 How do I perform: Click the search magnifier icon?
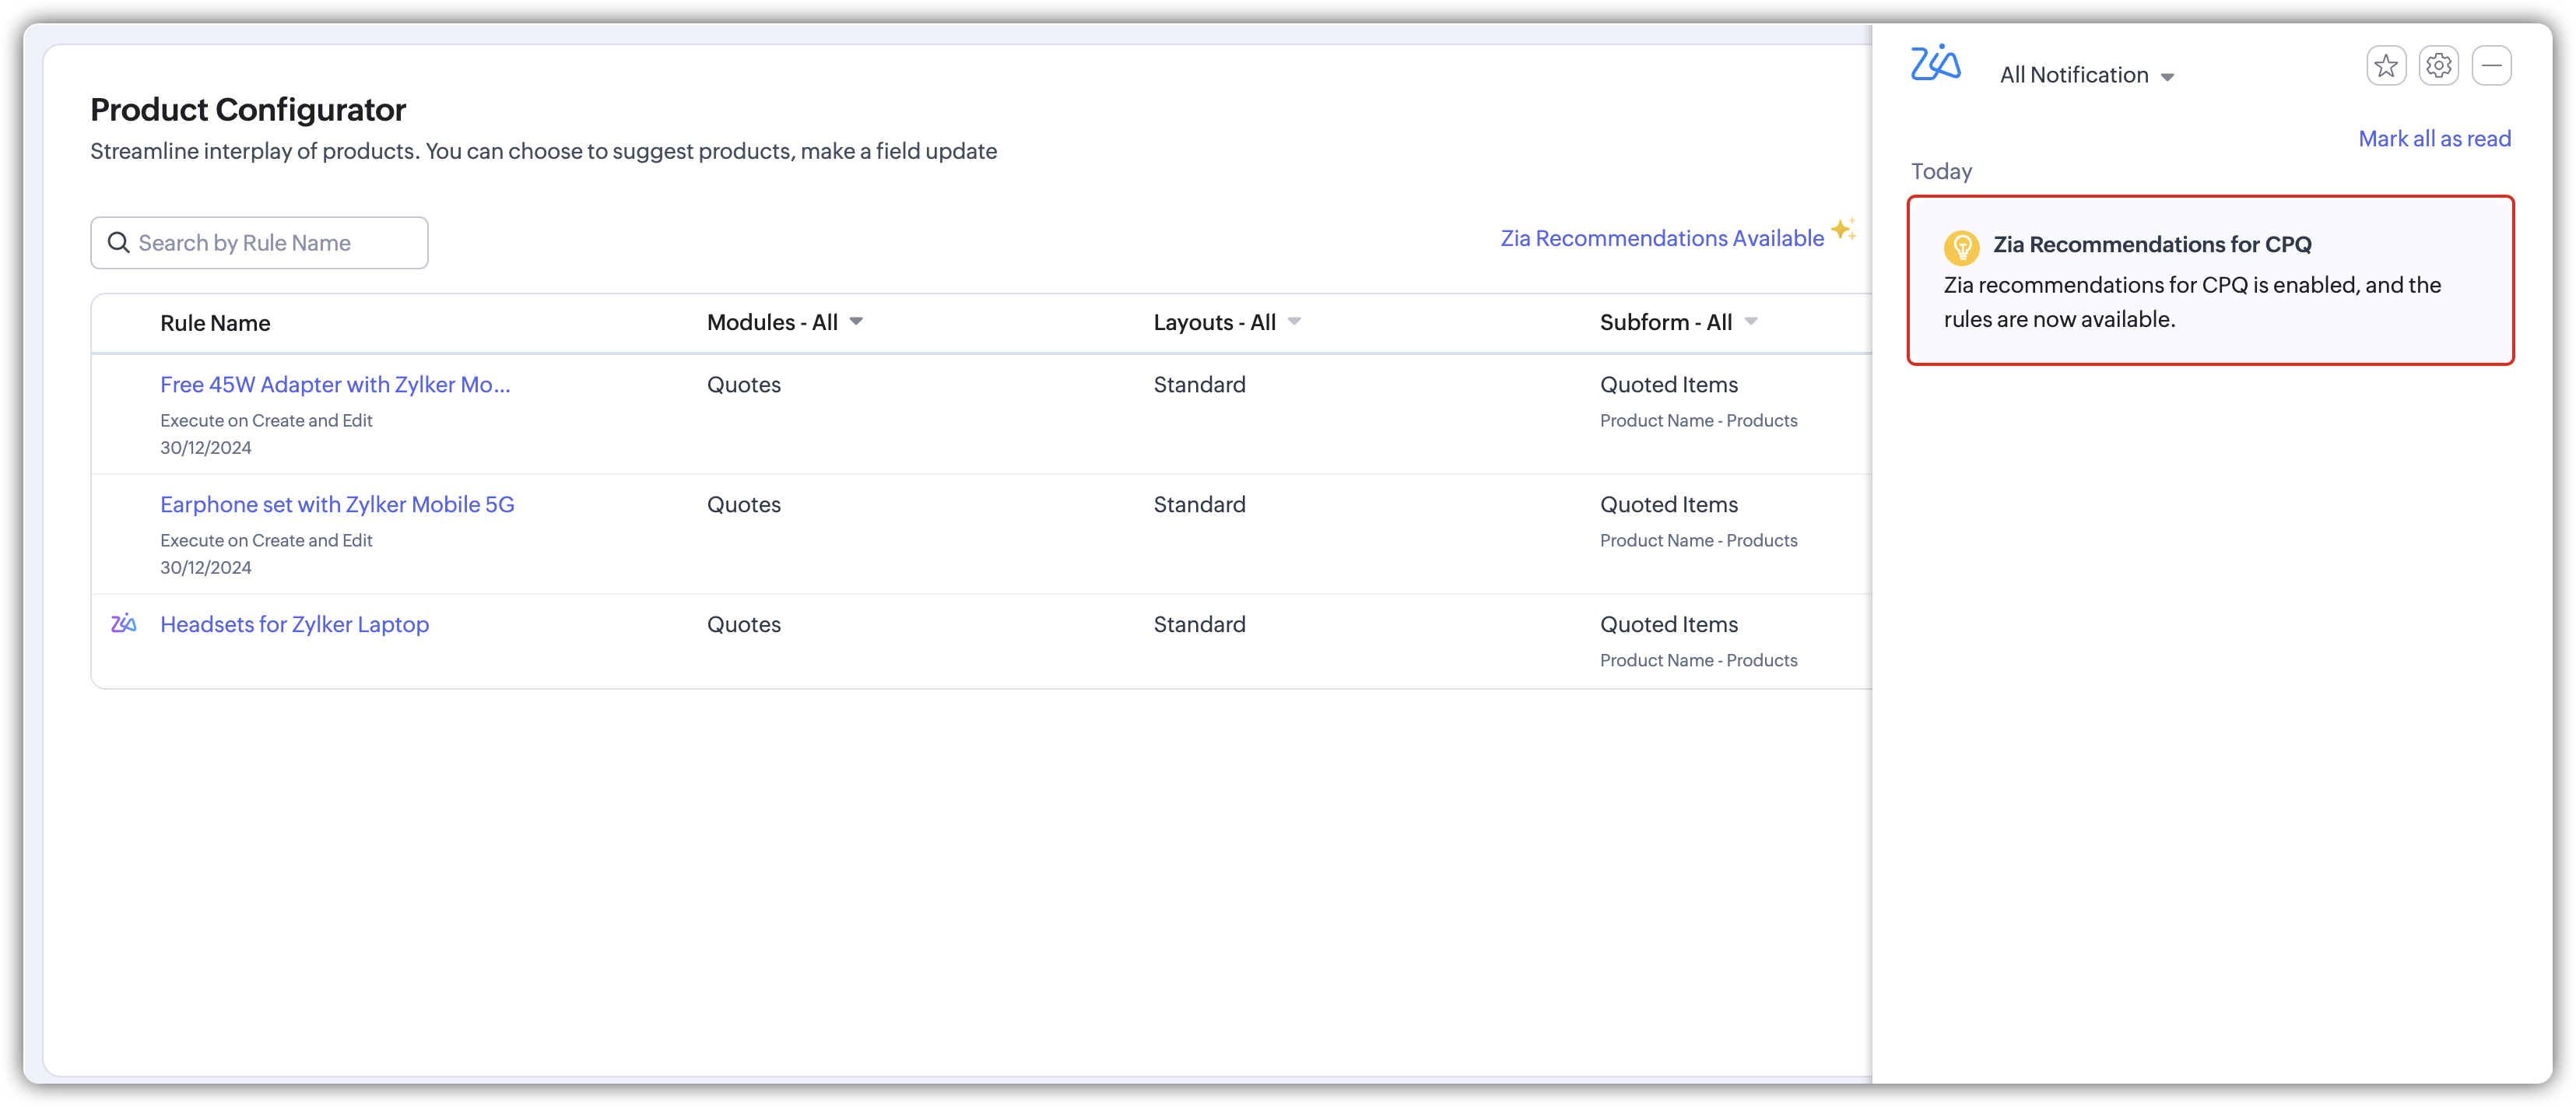pyautogui.click(x=119, y=243)
